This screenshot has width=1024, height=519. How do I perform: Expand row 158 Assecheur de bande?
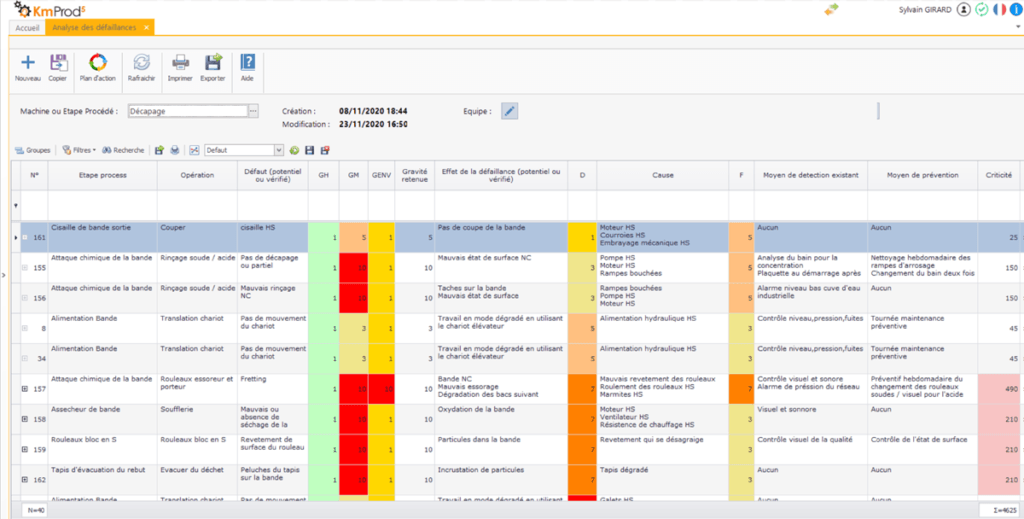25,419
